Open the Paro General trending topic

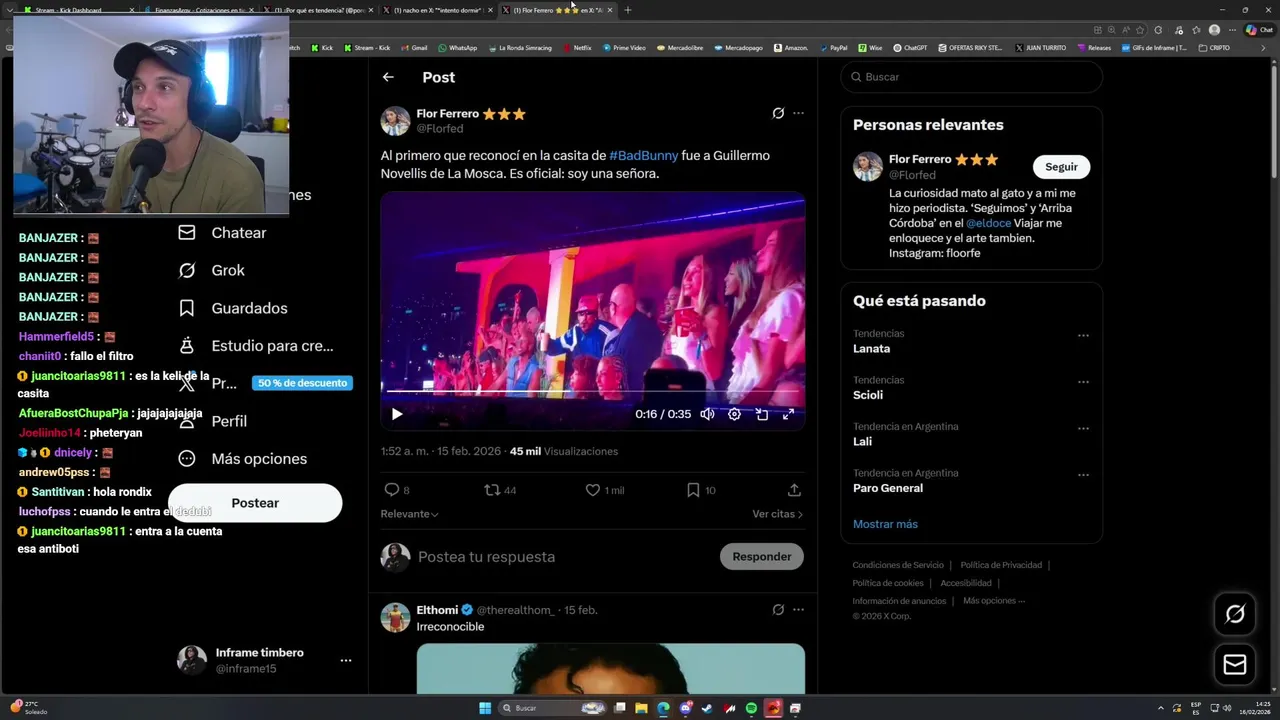coord(888,488)
